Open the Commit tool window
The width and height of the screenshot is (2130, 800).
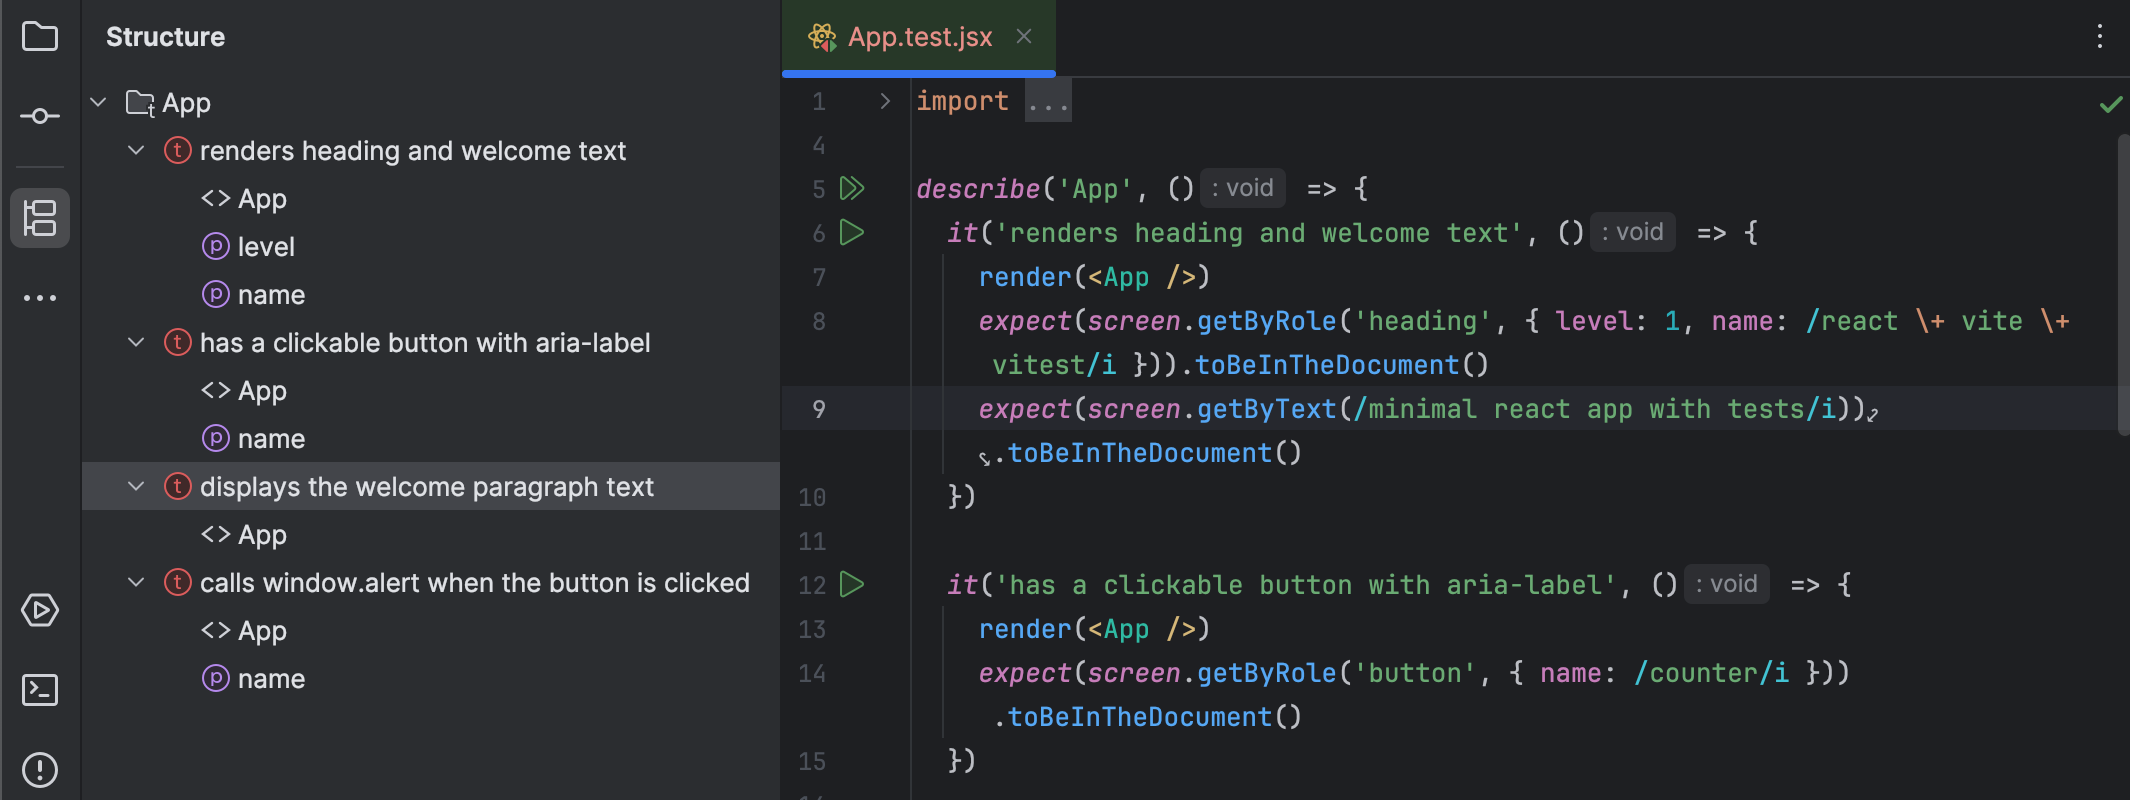40,116
